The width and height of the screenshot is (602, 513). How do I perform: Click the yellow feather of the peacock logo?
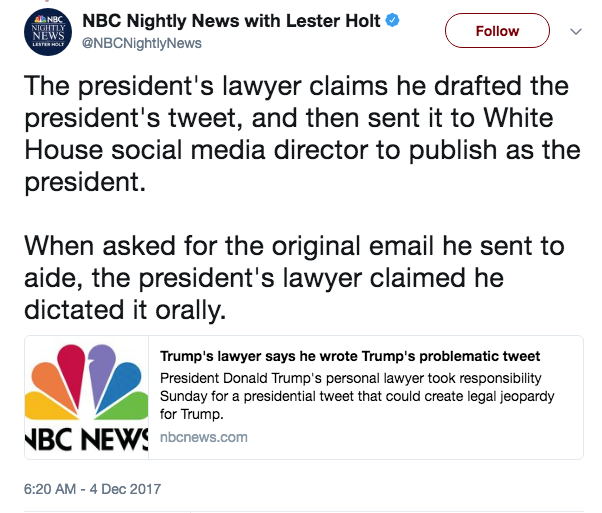click(x=46, y=407)
